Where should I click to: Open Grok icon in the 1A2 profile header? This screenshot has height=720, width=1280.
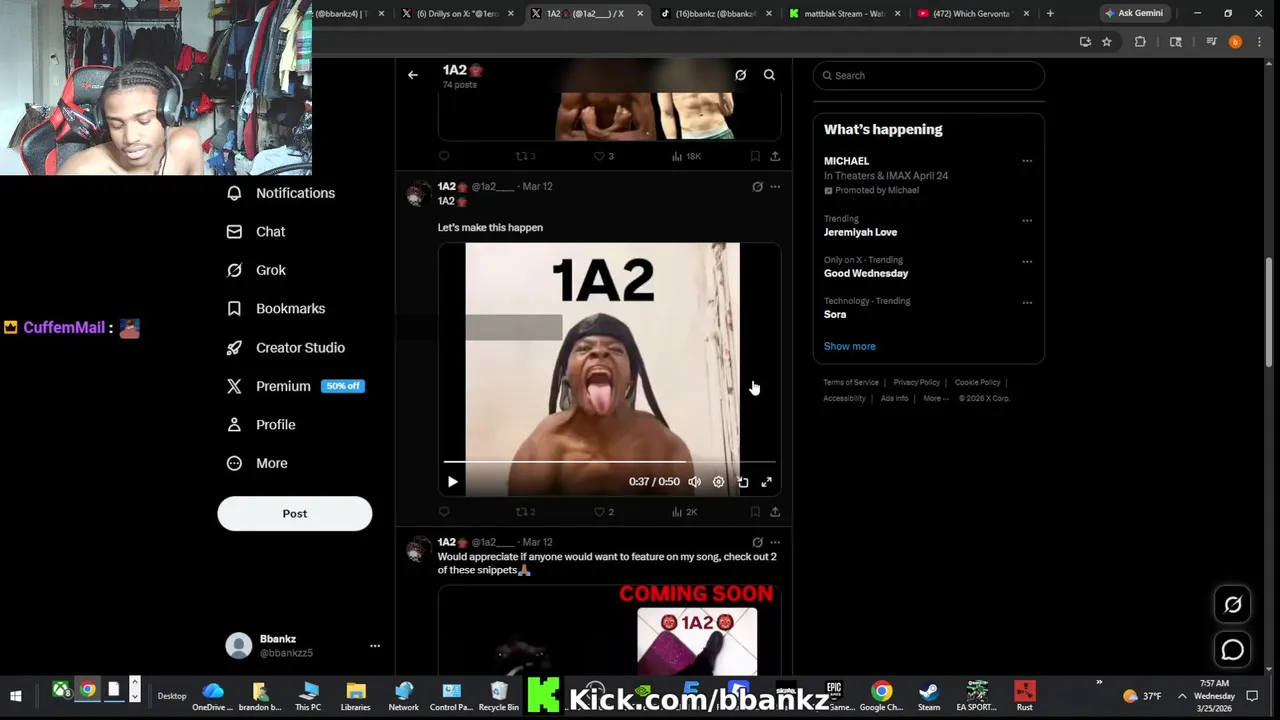(x=740, y=75)
